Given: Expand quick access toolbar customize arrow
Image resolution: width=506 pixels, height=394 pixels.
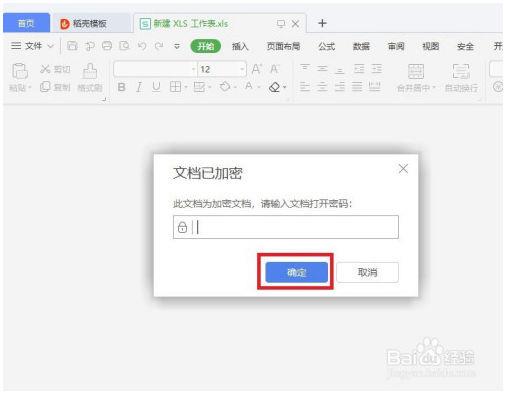Looking at the screenshot, I should 177,46.
